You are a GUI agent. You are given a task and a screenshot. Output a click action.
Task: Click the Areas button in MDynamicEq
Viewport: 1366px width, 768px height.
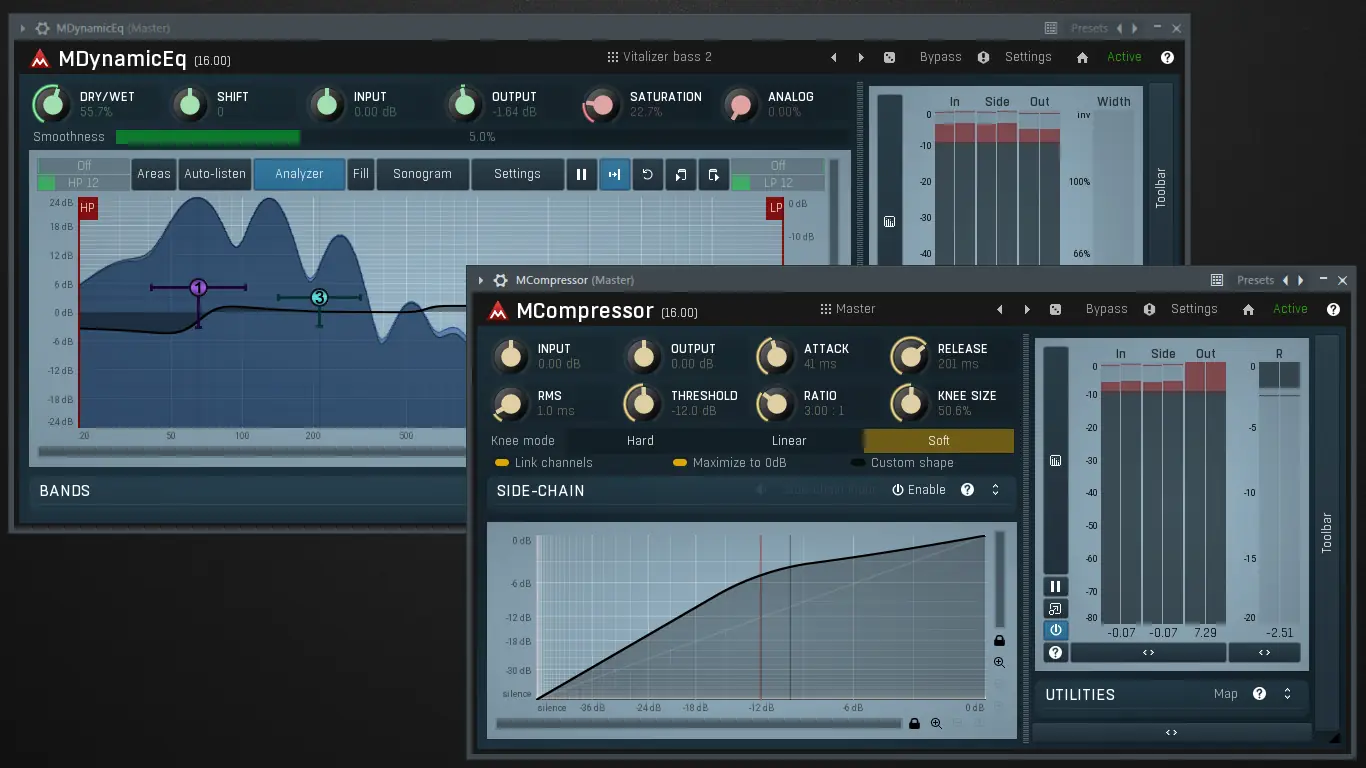coord(154,174)
